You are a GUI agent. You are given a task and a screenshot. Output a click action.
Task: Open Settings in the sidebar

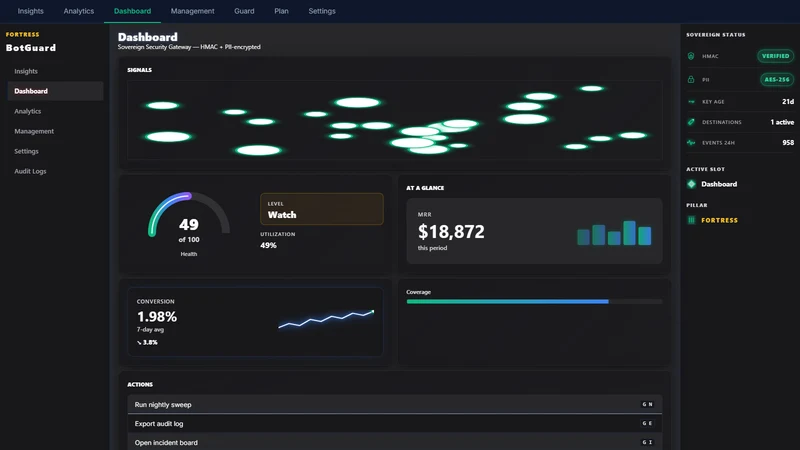pyautogui.click(x=55, y=152)
